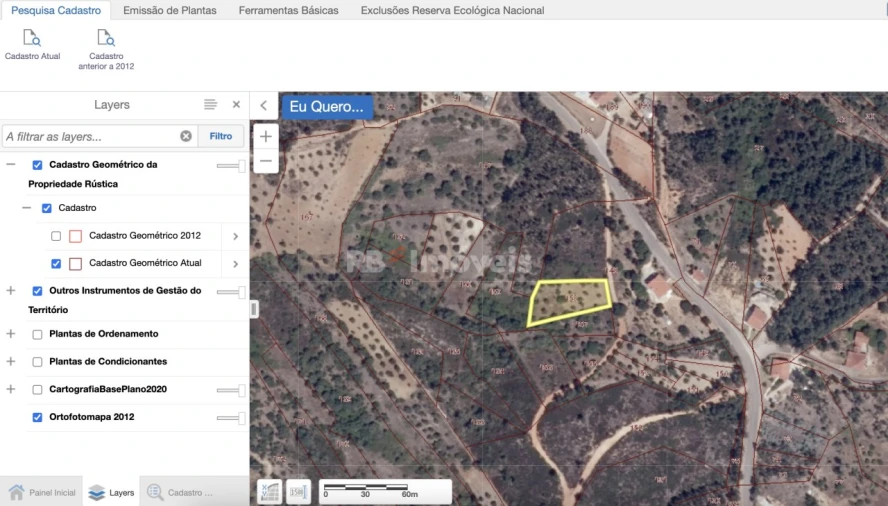Expand the Plantas de Ordenamento group
Screen dimensions: 888x506
[x=11, y=334]
